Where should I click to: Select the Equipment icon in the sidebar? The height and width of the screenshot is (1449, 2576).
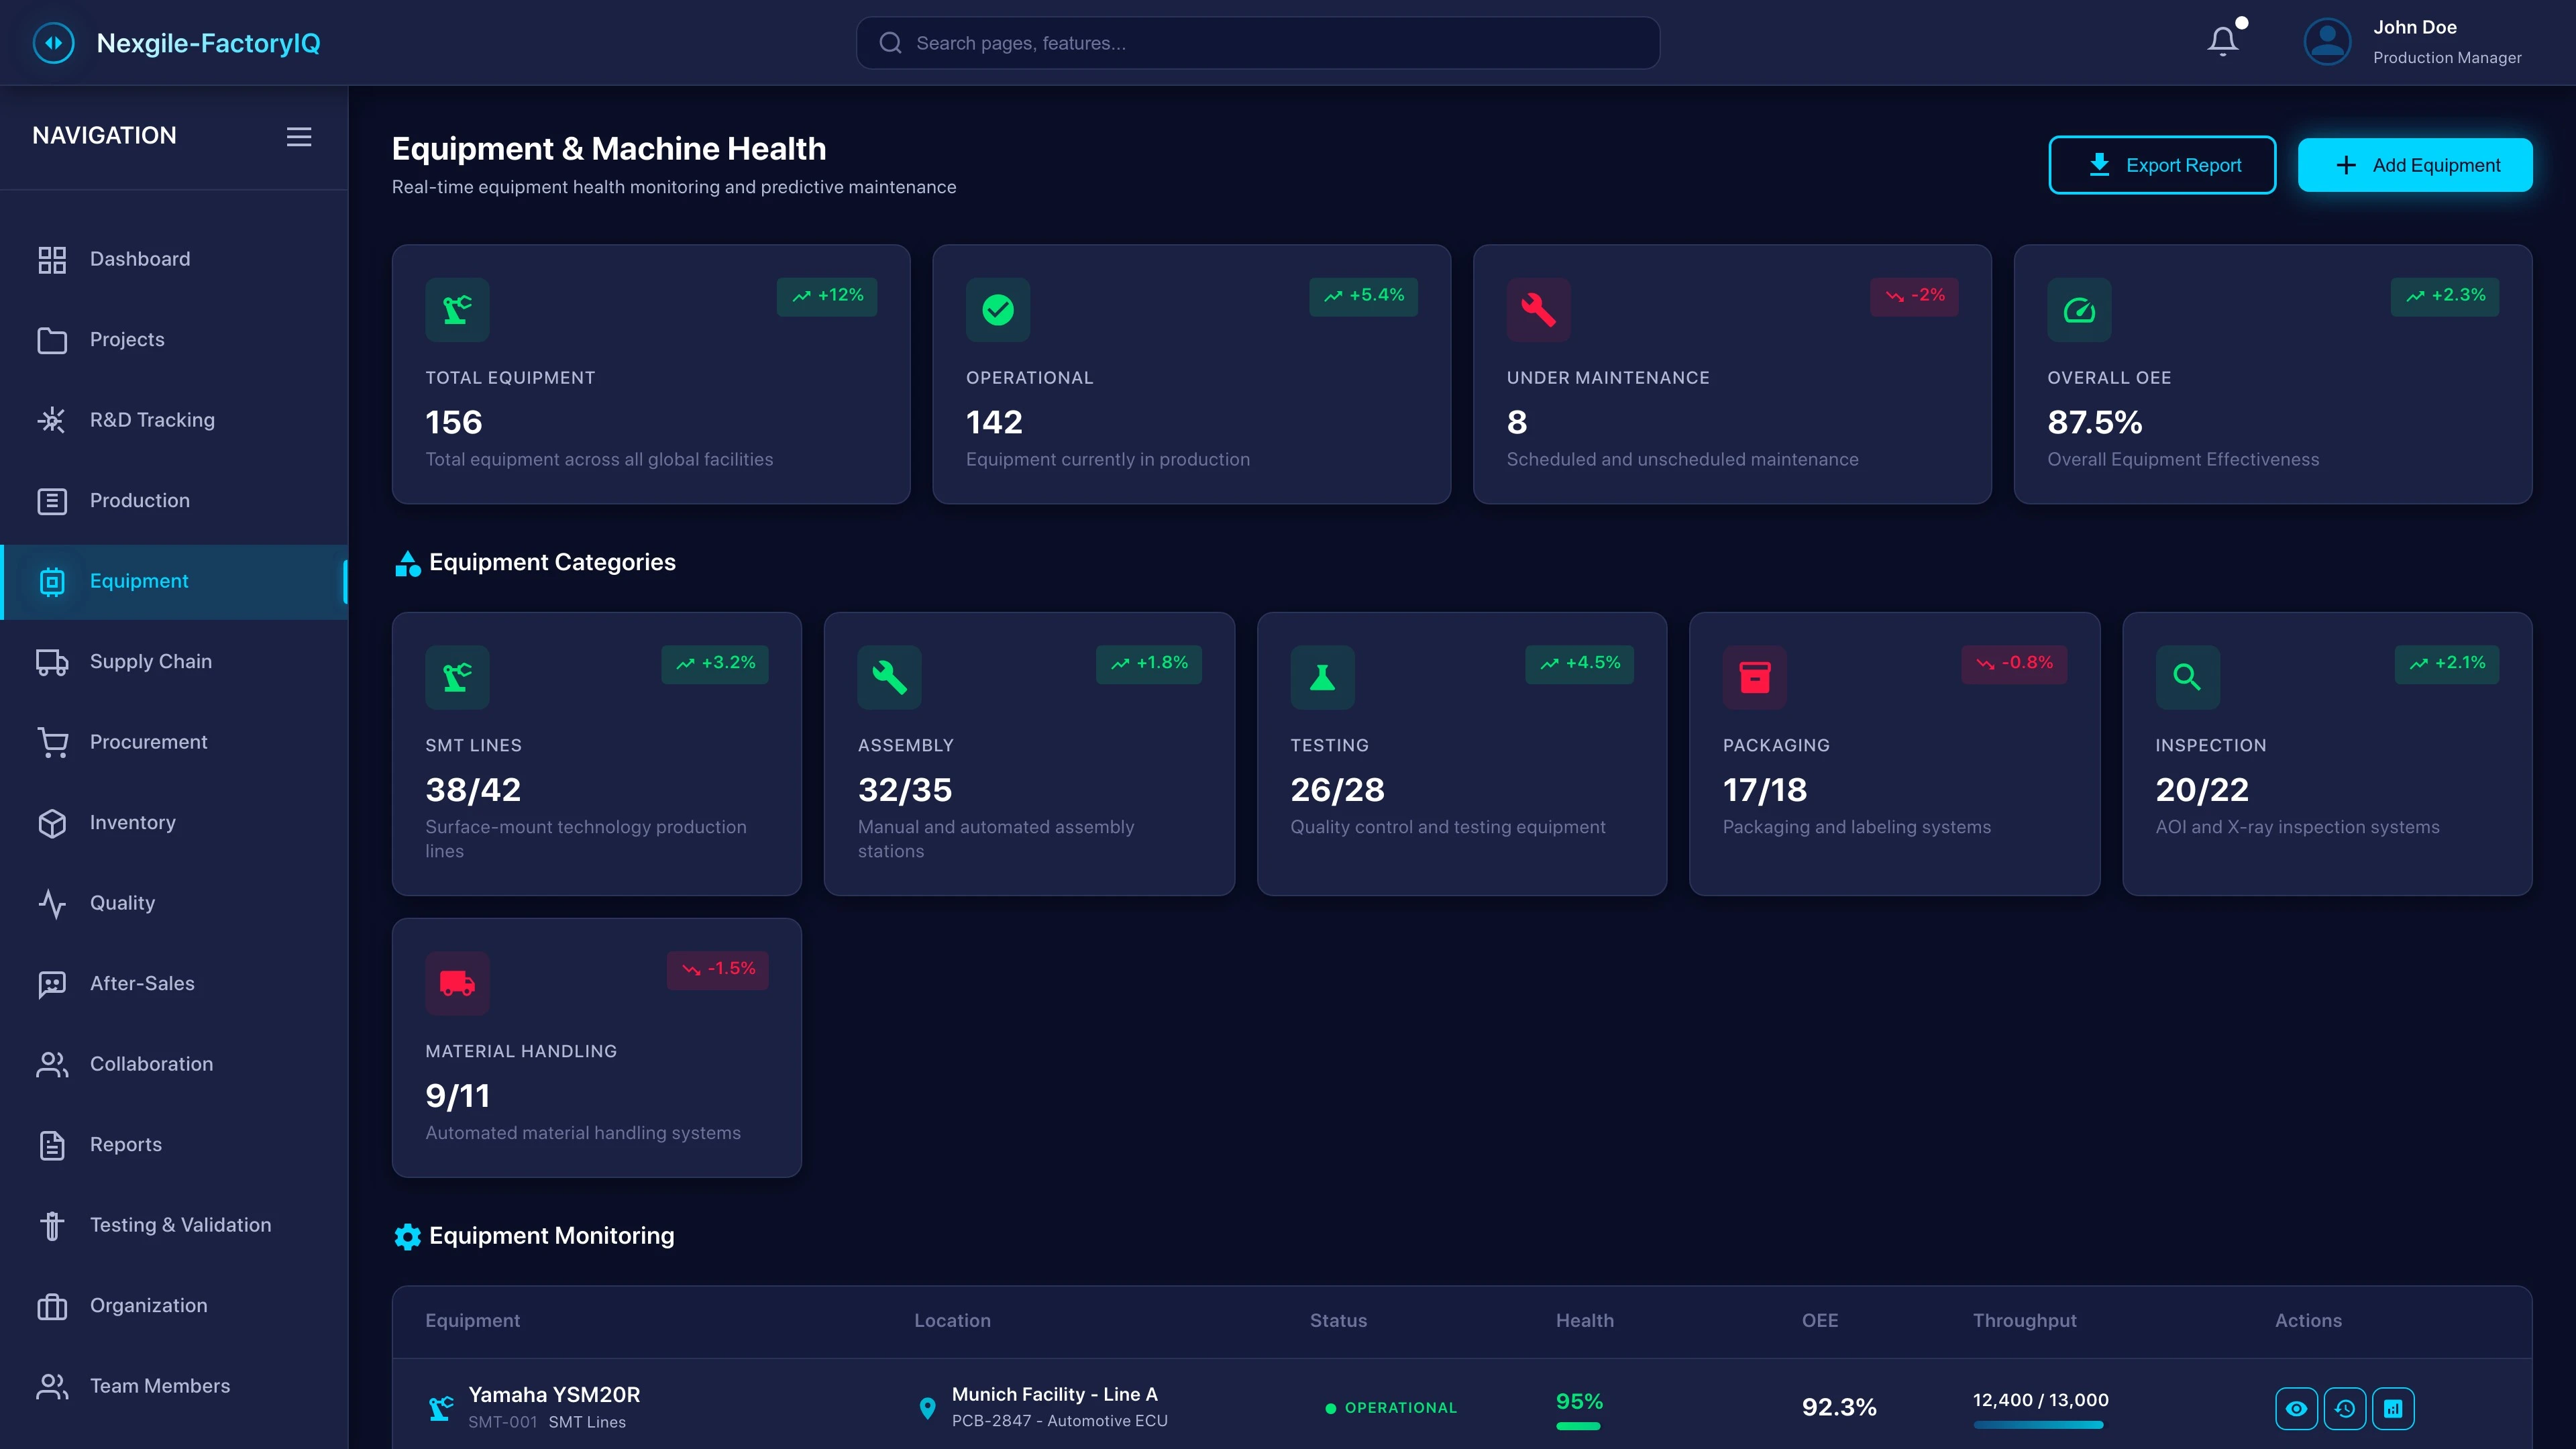tap(51, 581)
